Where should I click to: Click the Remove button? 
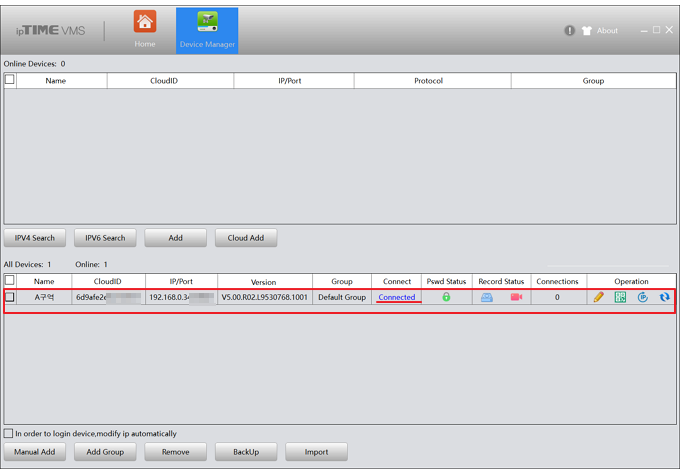175,452
